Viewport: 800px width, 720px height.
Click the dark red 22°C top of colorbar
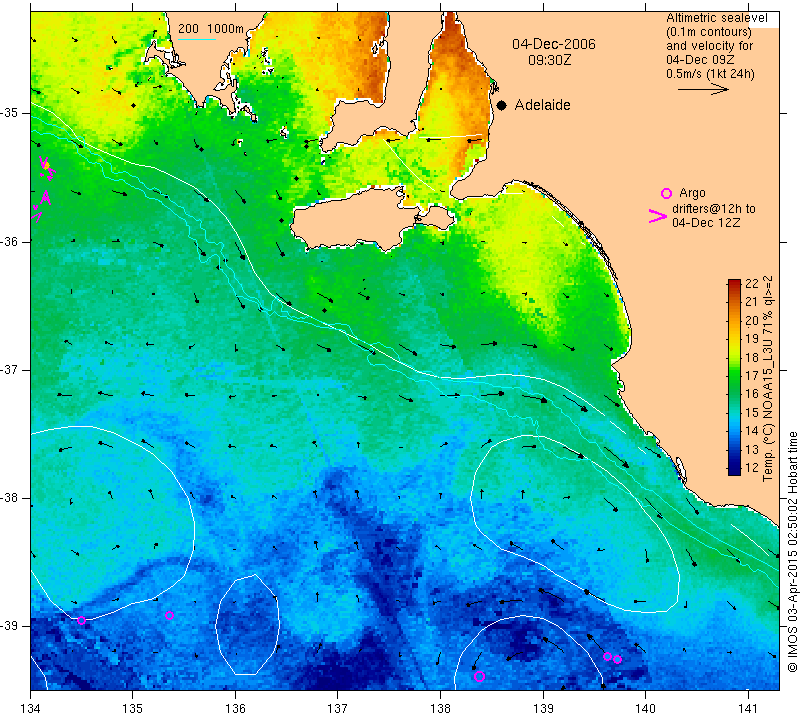click(x=734, y=283)
